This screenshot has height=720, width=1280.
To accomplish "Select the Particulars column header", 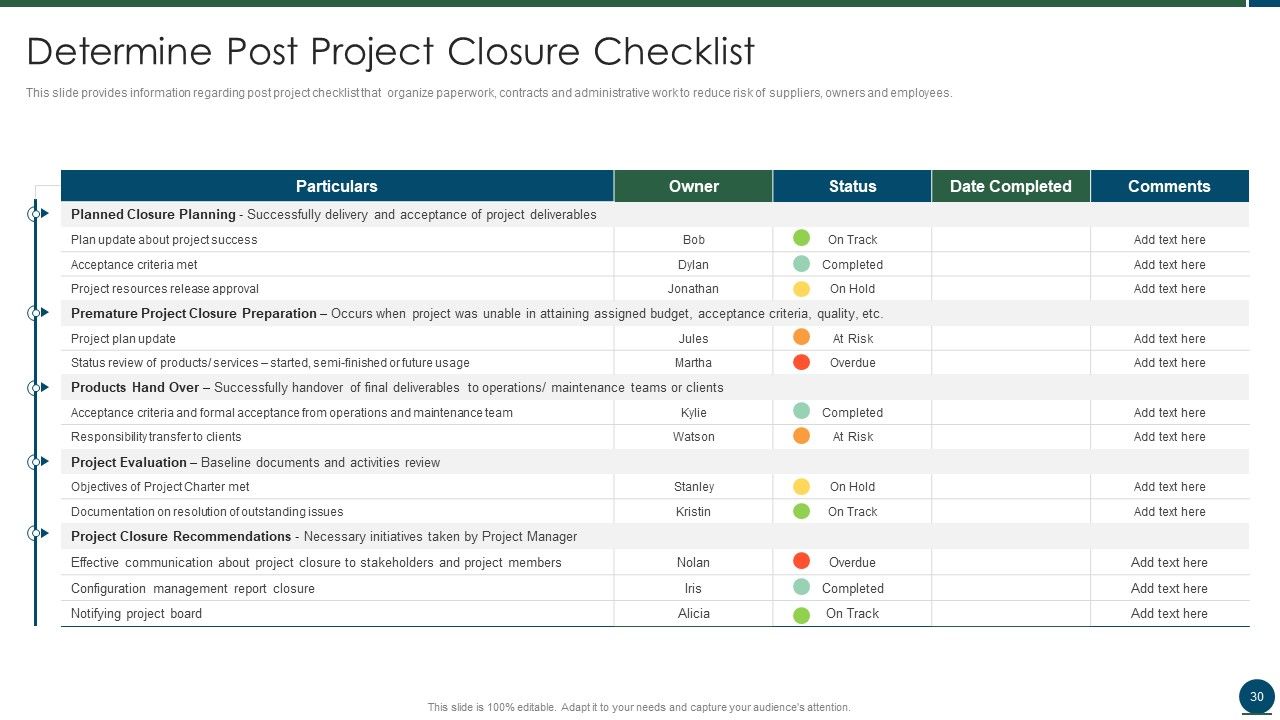I will click(337, 186).
